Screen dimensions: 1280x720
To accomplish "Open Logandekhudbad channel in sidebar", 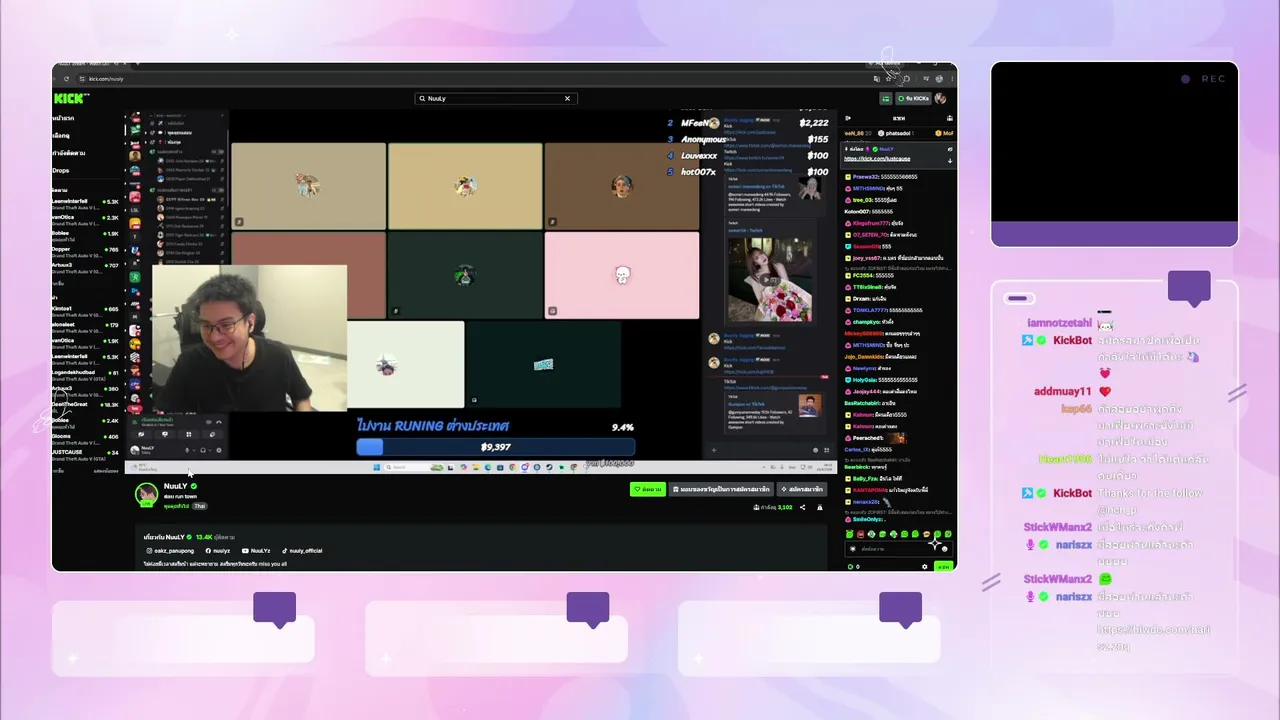I will [85, 374].
